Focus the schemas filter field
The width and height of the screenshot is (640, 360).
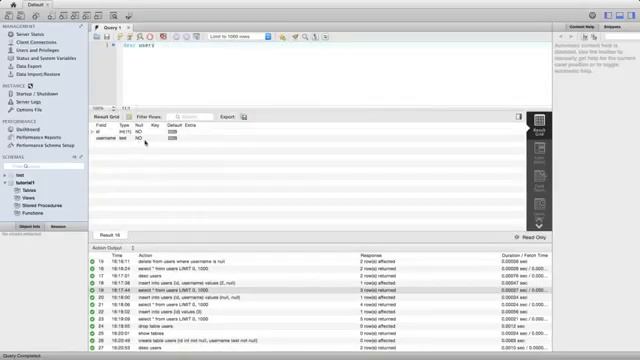pos(44,166)
